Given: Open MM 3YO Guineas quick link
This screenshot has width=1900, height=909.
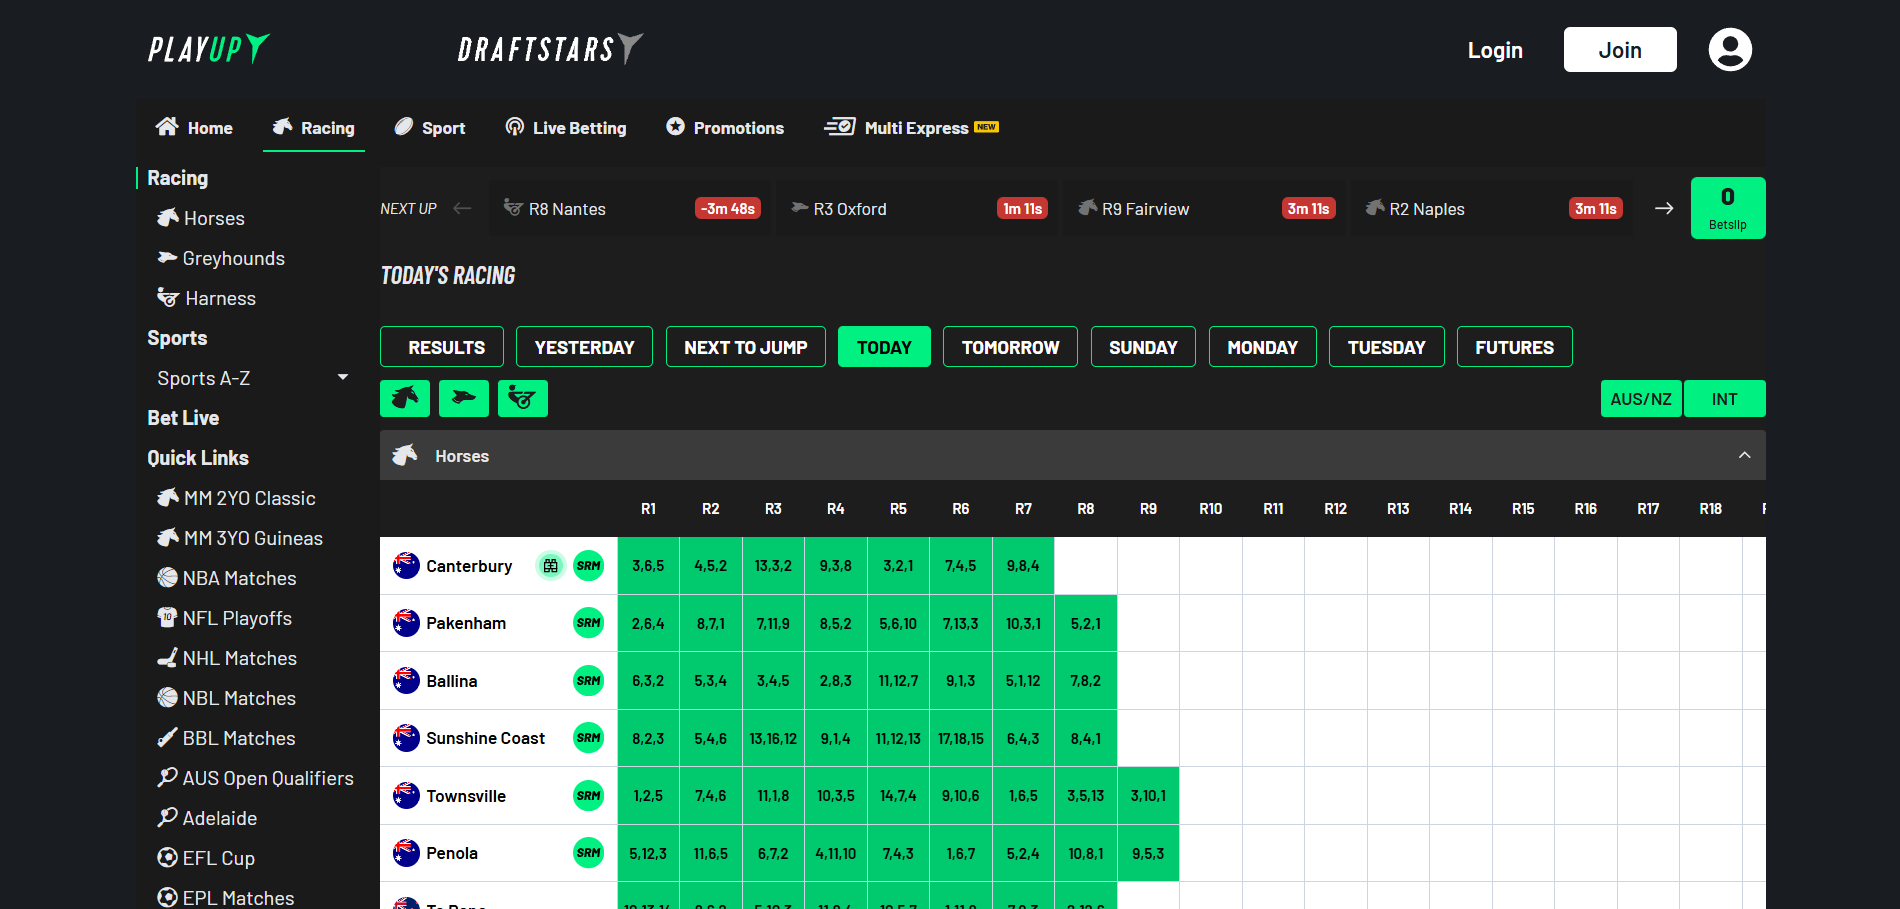Looking at the screenshot, I should (240, 538).
